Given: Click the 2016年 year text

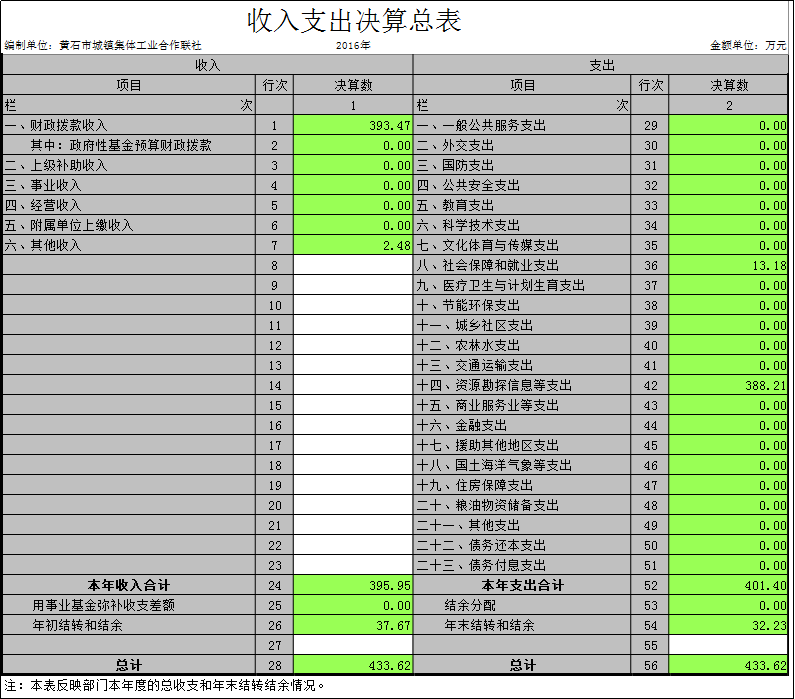Looking at the screenshot, I should [x=353, y=46].
